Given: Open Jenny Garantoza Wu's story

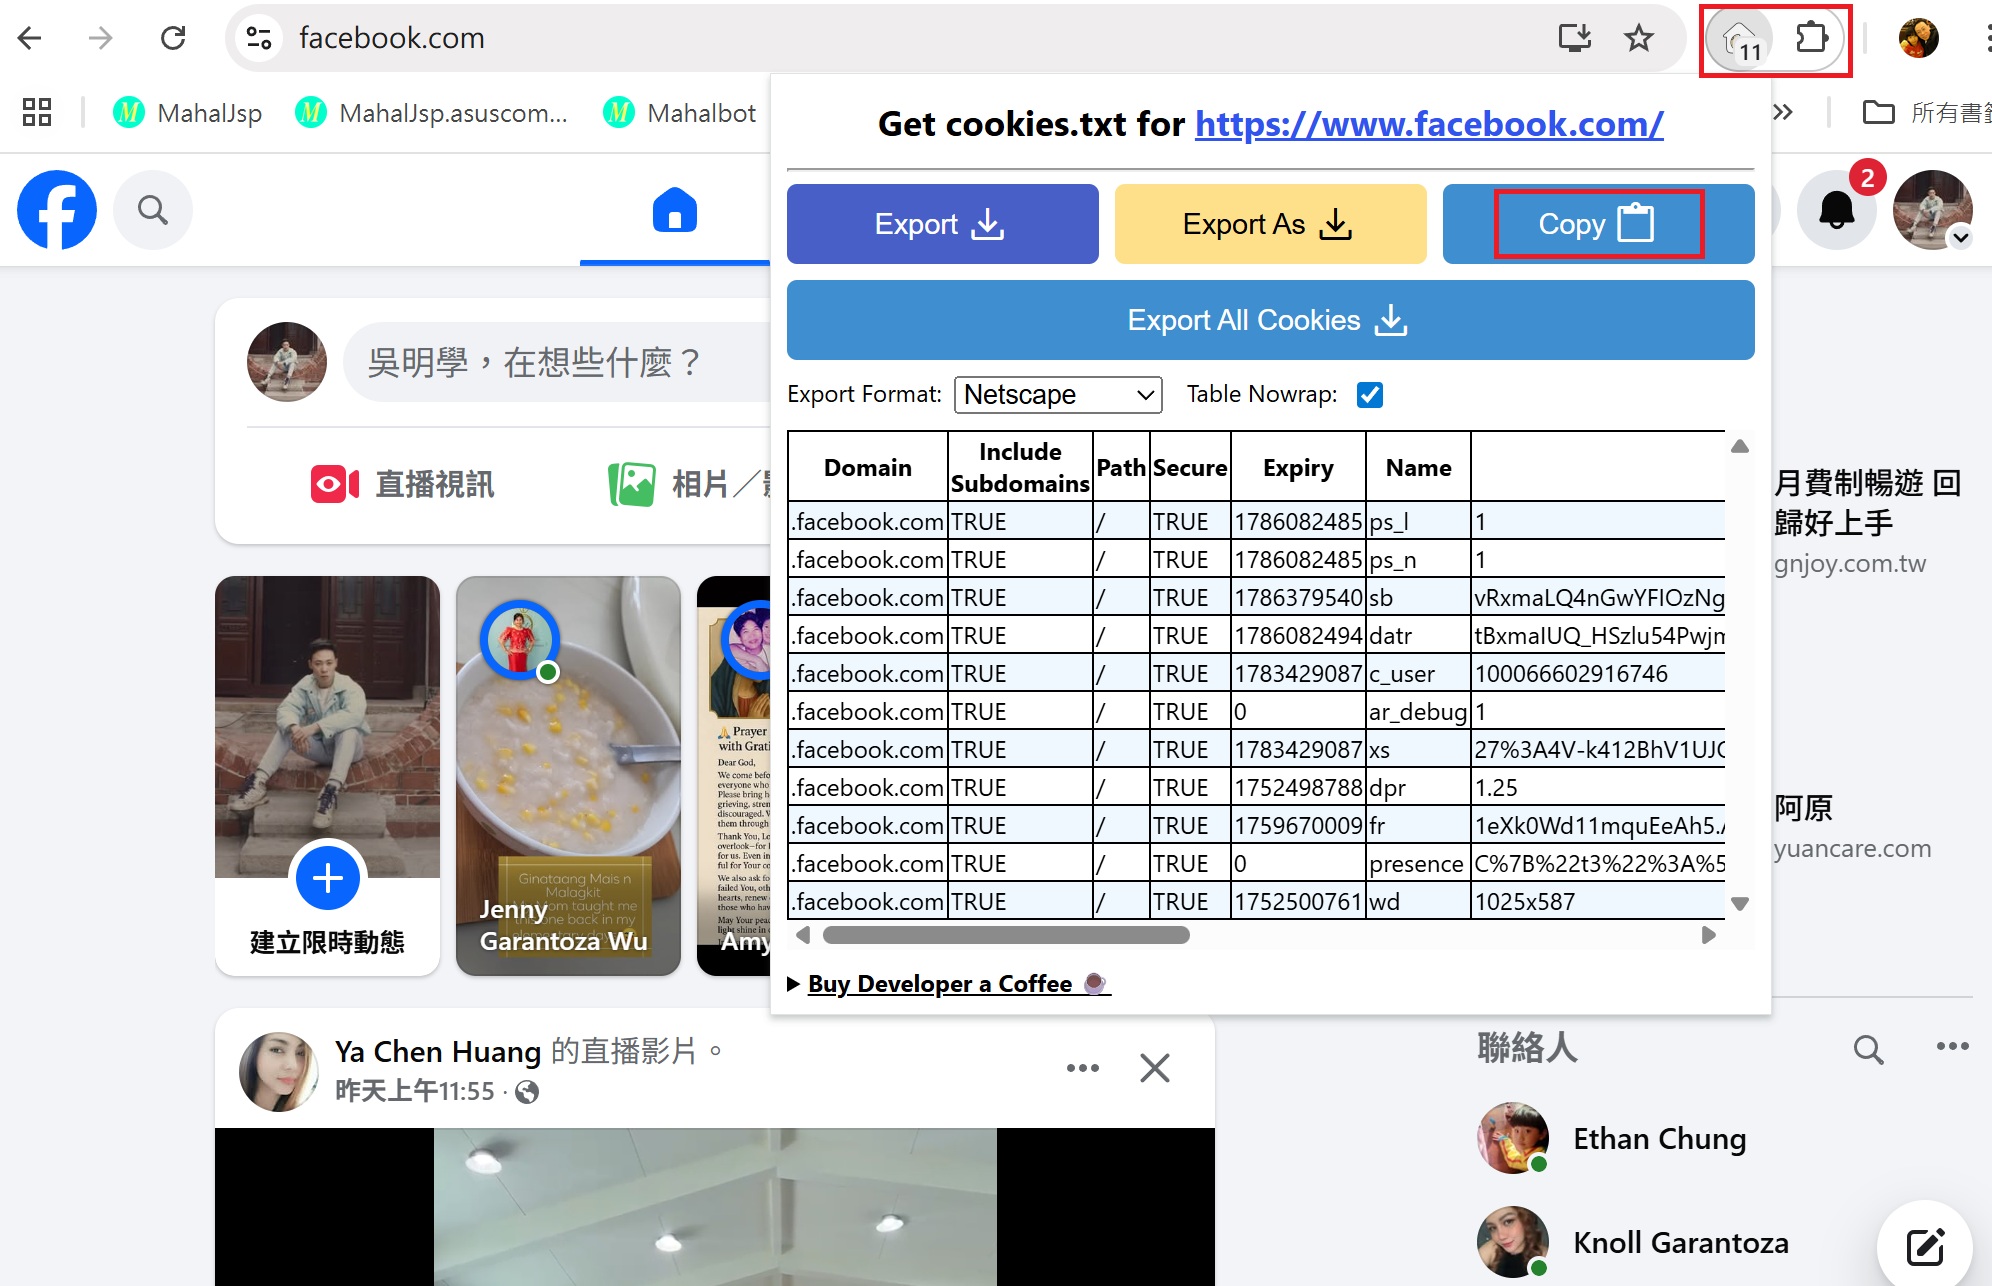Looking at the screenshot, I should 568,775.
